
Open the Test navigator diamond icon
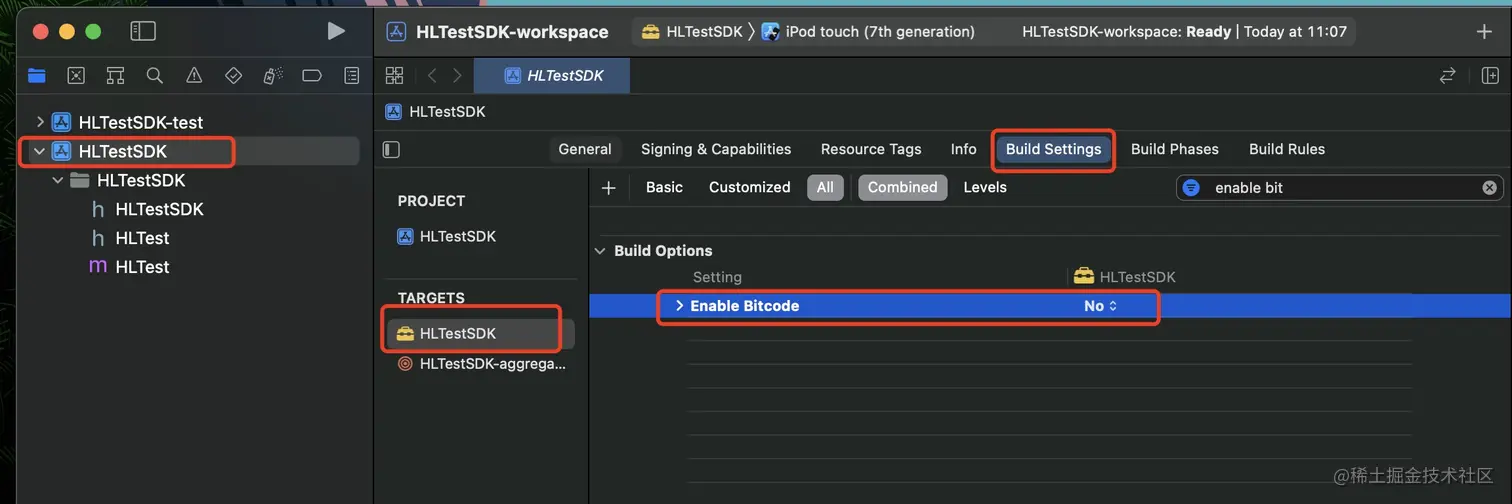pos(233,75)
